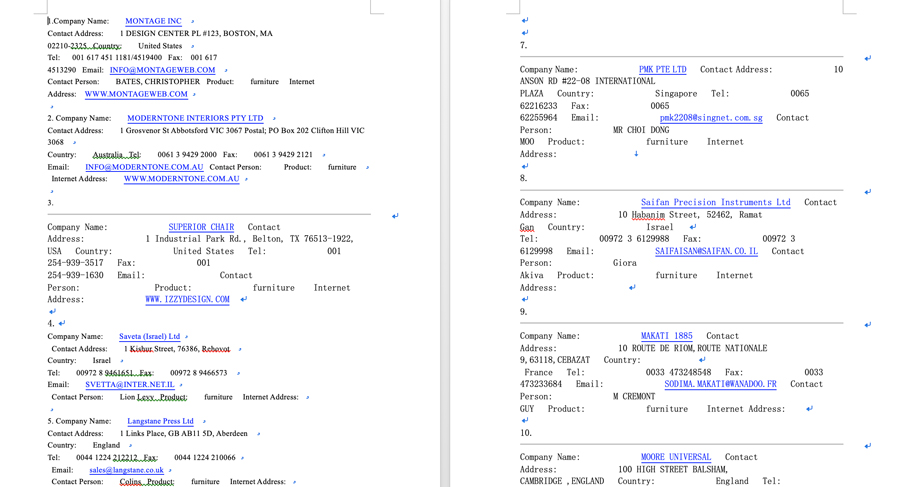
Task: Click the address text "1 DESIGN CENTER PL #123, BOSTON, MA"
Action: (196, 34)
